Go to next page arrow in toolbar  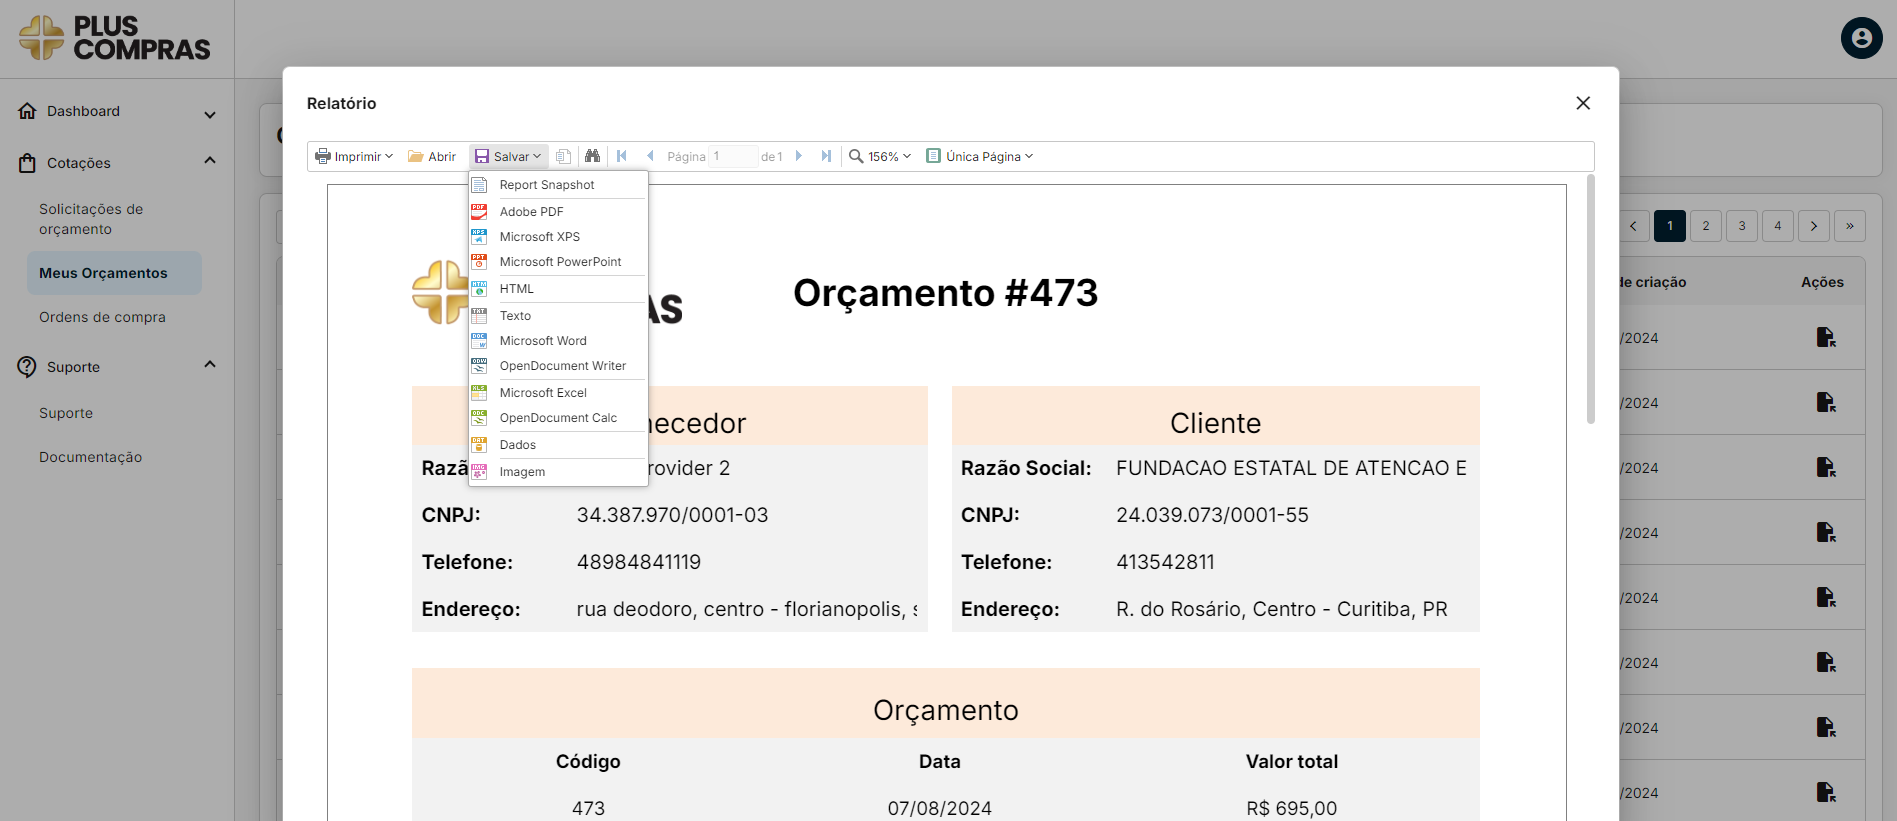799,156
